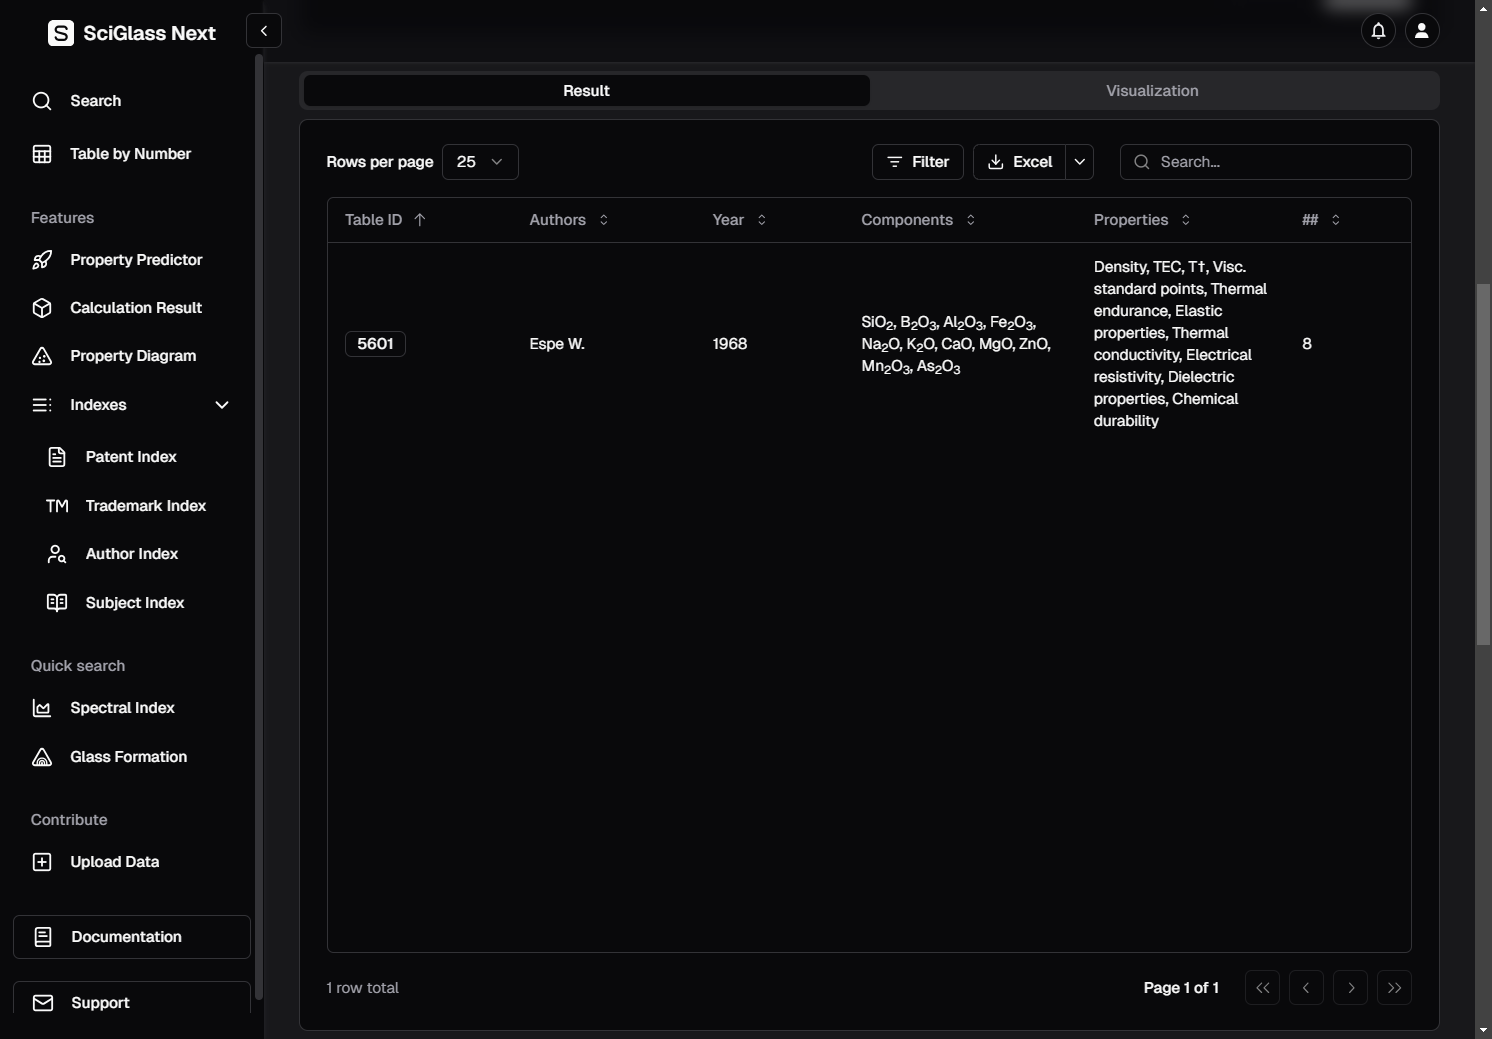Switch to the Visualization tab
This screenshot has width=1492, height=1039.
(1152, 91)
